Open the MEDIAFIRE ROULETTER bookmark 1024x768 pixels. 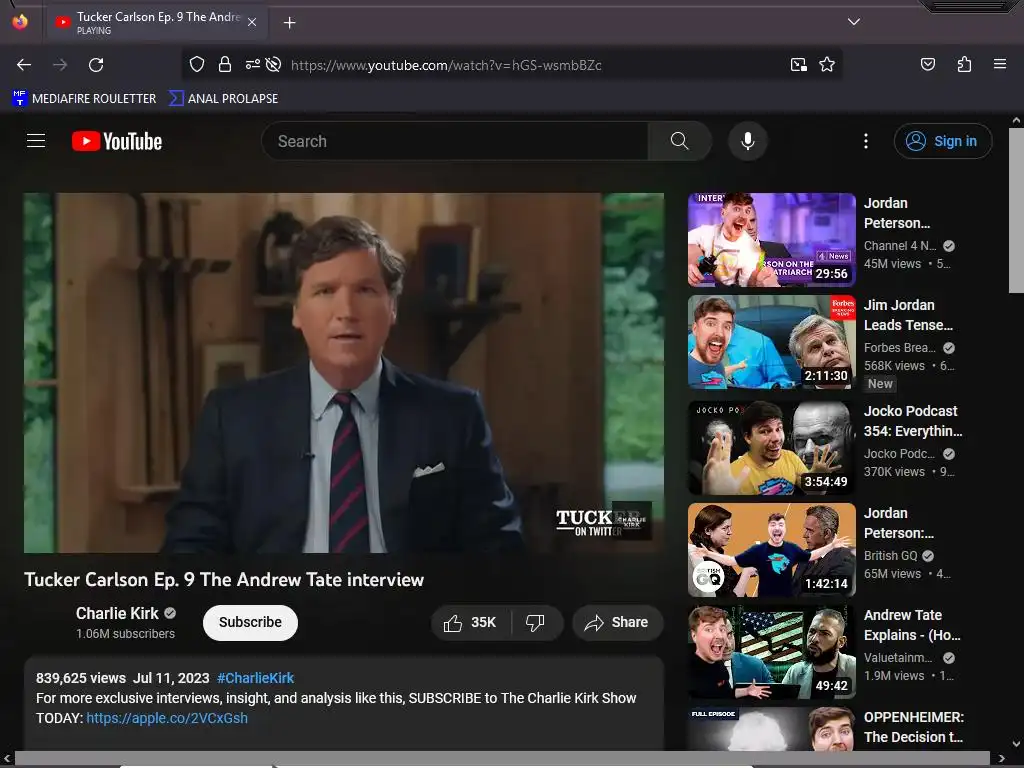coord(84,99)
